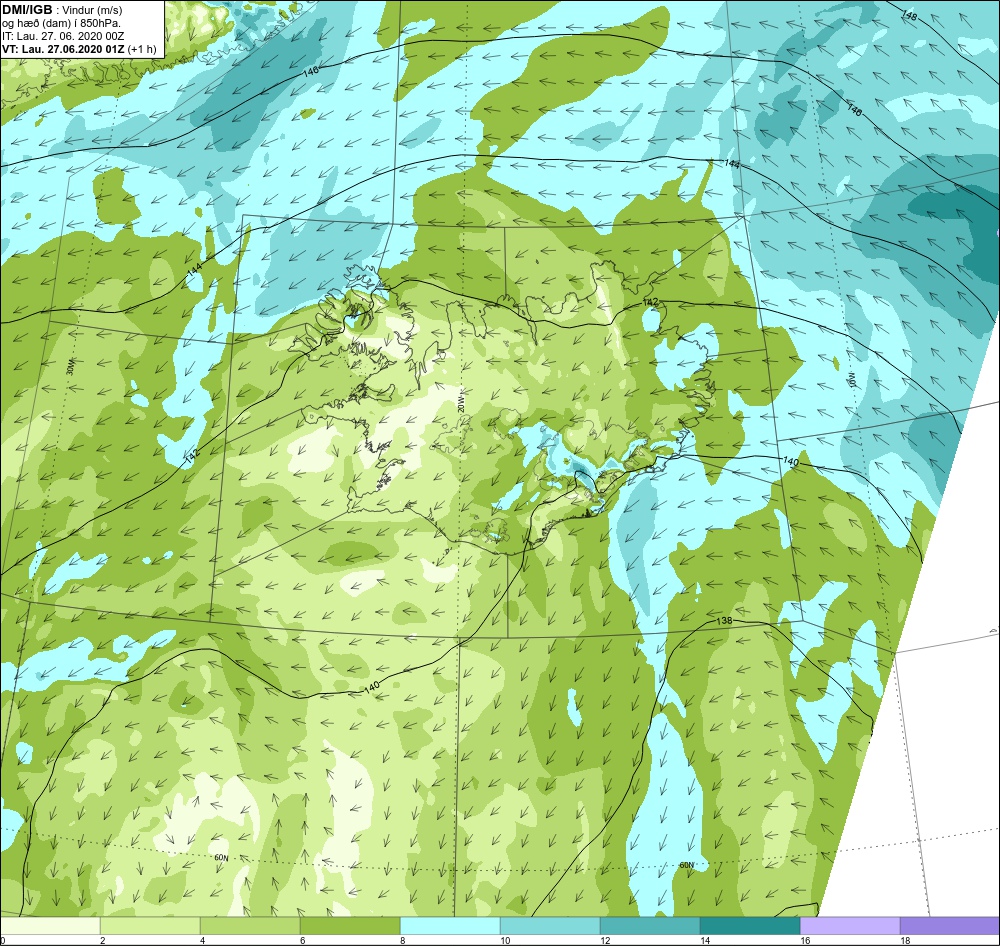Click the 'Vindur (m/s)' label

coord(94,10)
